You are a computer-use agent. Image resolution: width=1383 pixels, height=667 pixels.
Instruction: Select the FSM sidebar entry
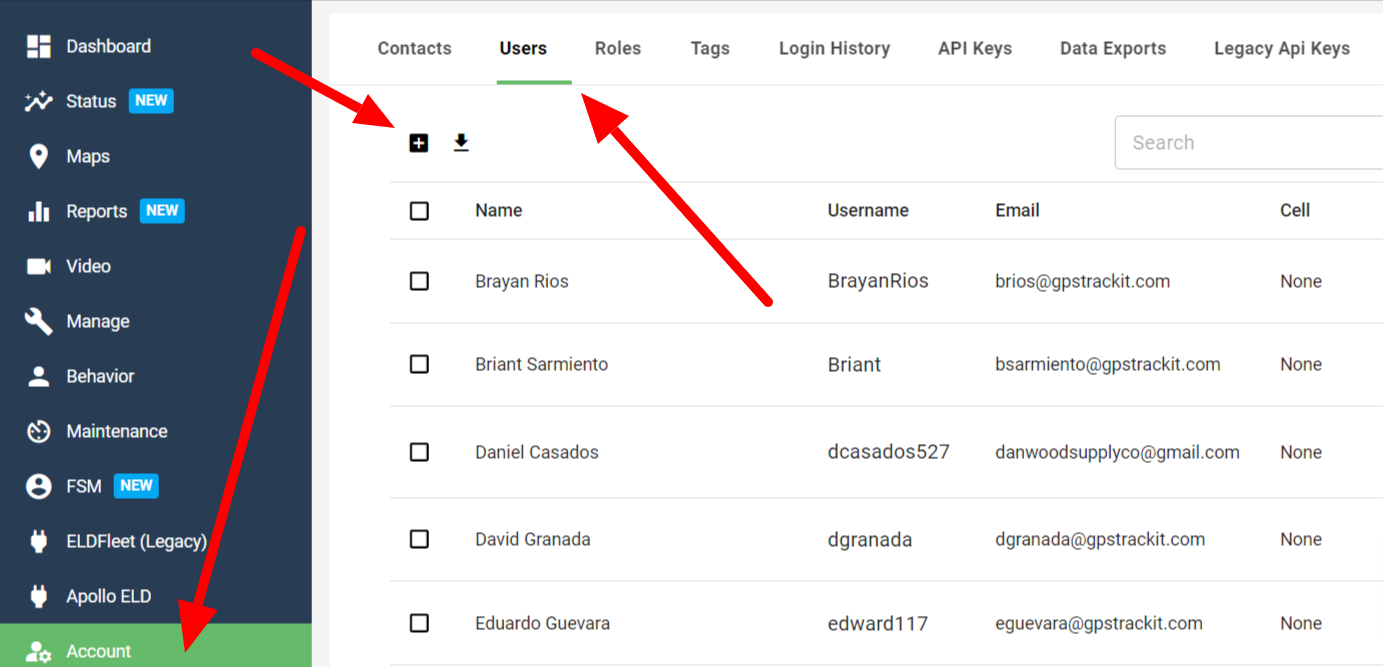[x=82, y=486]
